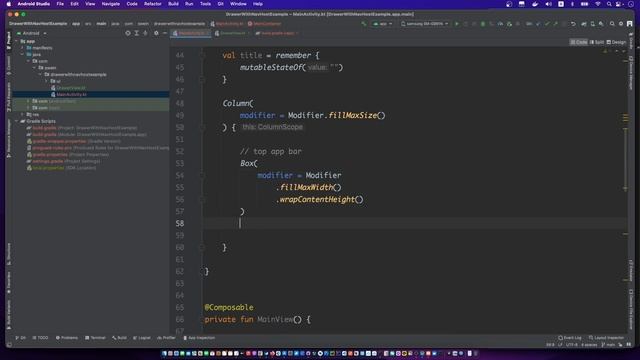Open the 'app' run configuration dropdown
This screenshot has width=640, height=360.
[x=382, y=24]
